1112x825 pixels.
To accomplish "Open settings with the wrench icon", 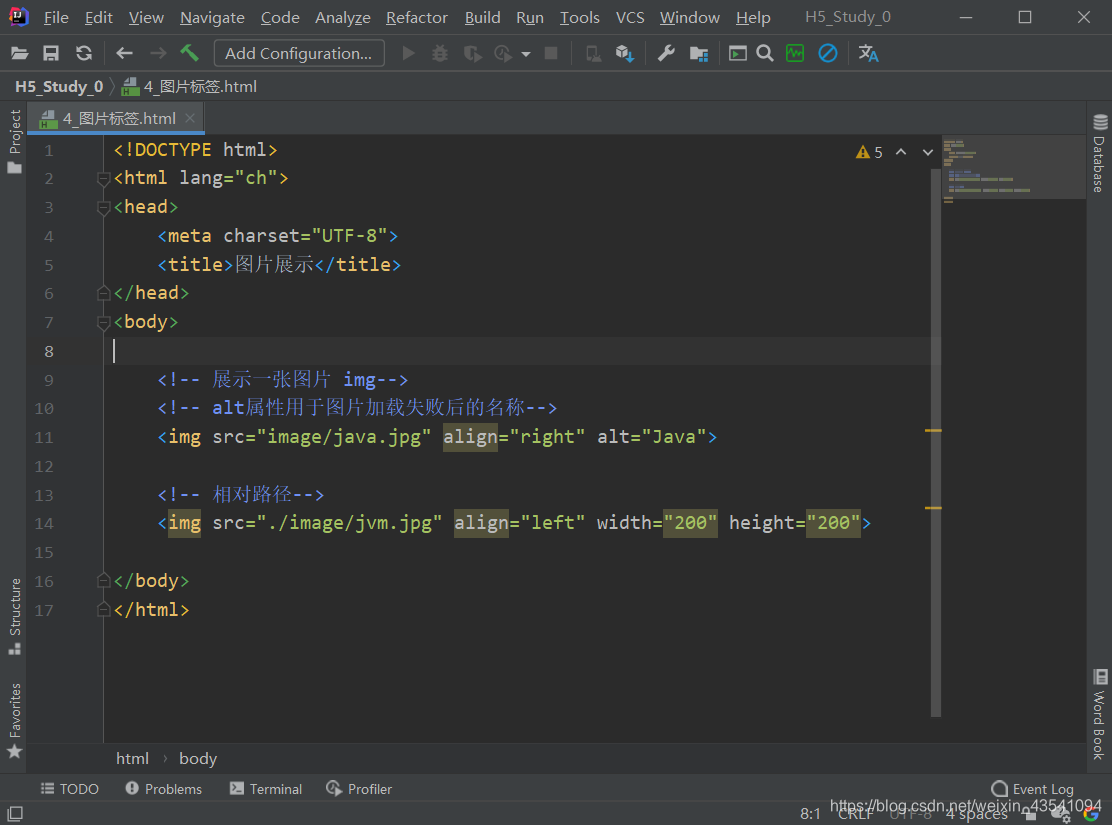I will click(x=666, y=53).
